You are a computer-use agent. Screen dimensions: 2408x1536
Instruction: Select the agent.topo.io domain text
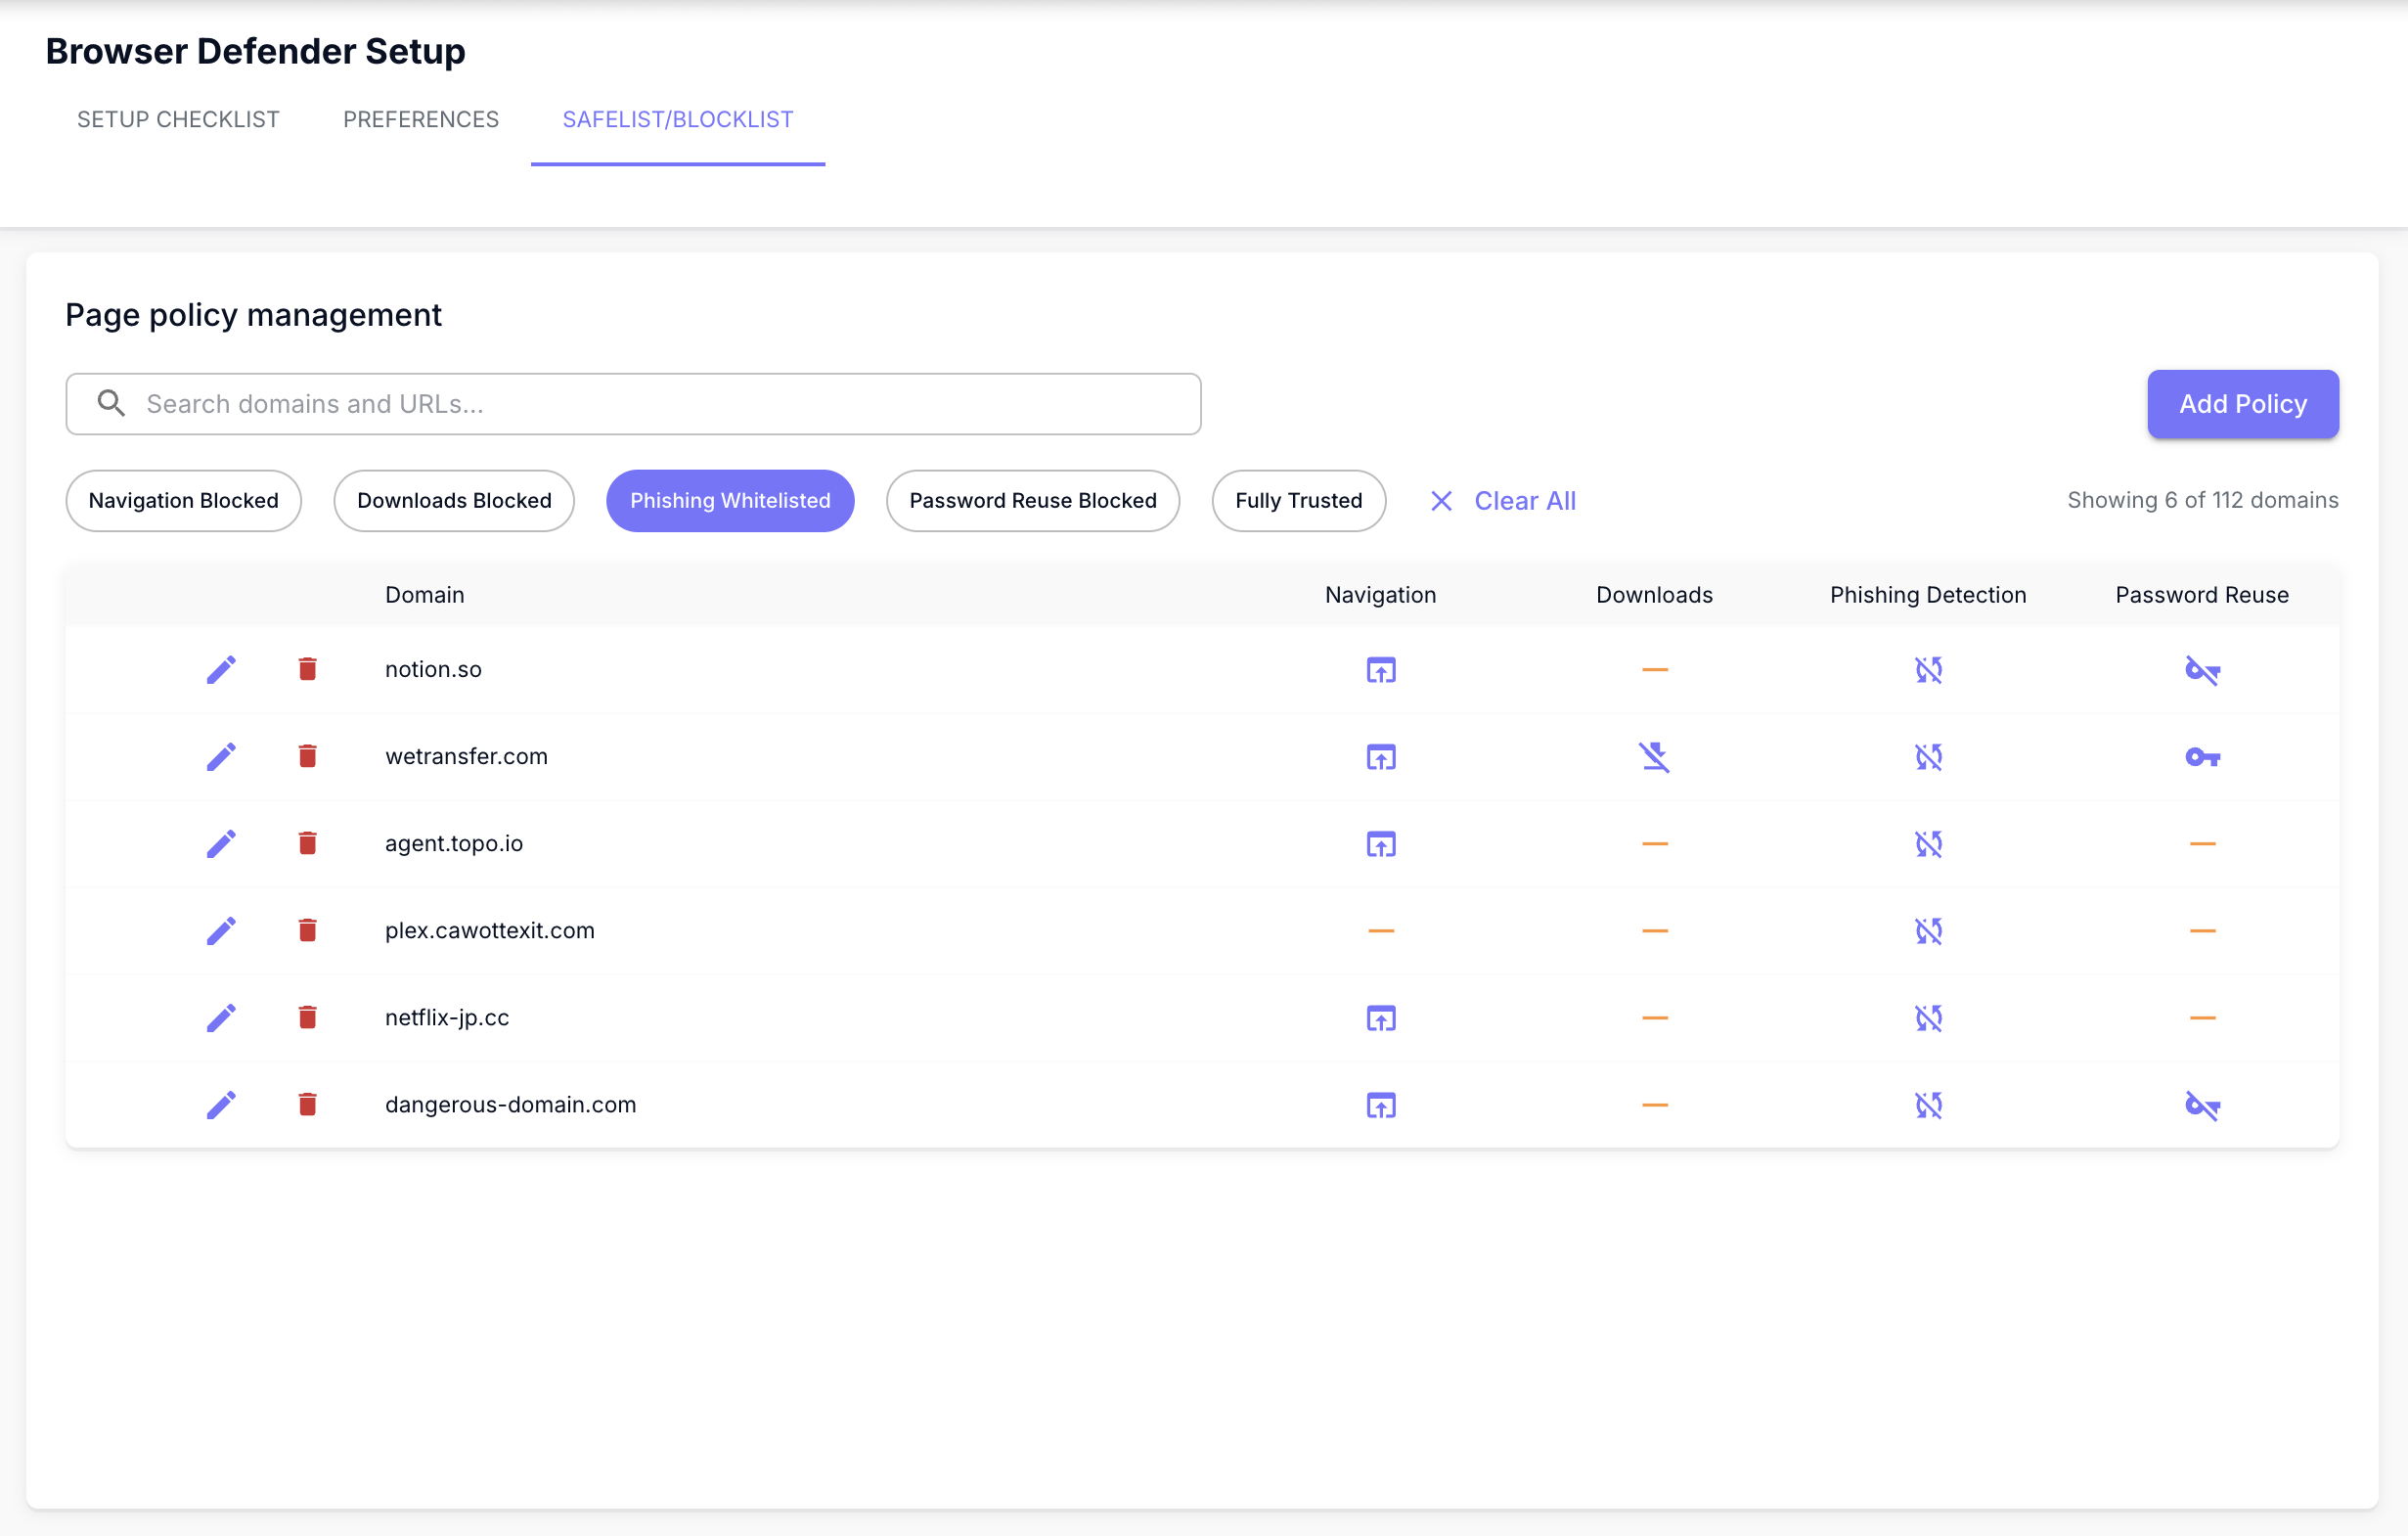click(454, 843)
